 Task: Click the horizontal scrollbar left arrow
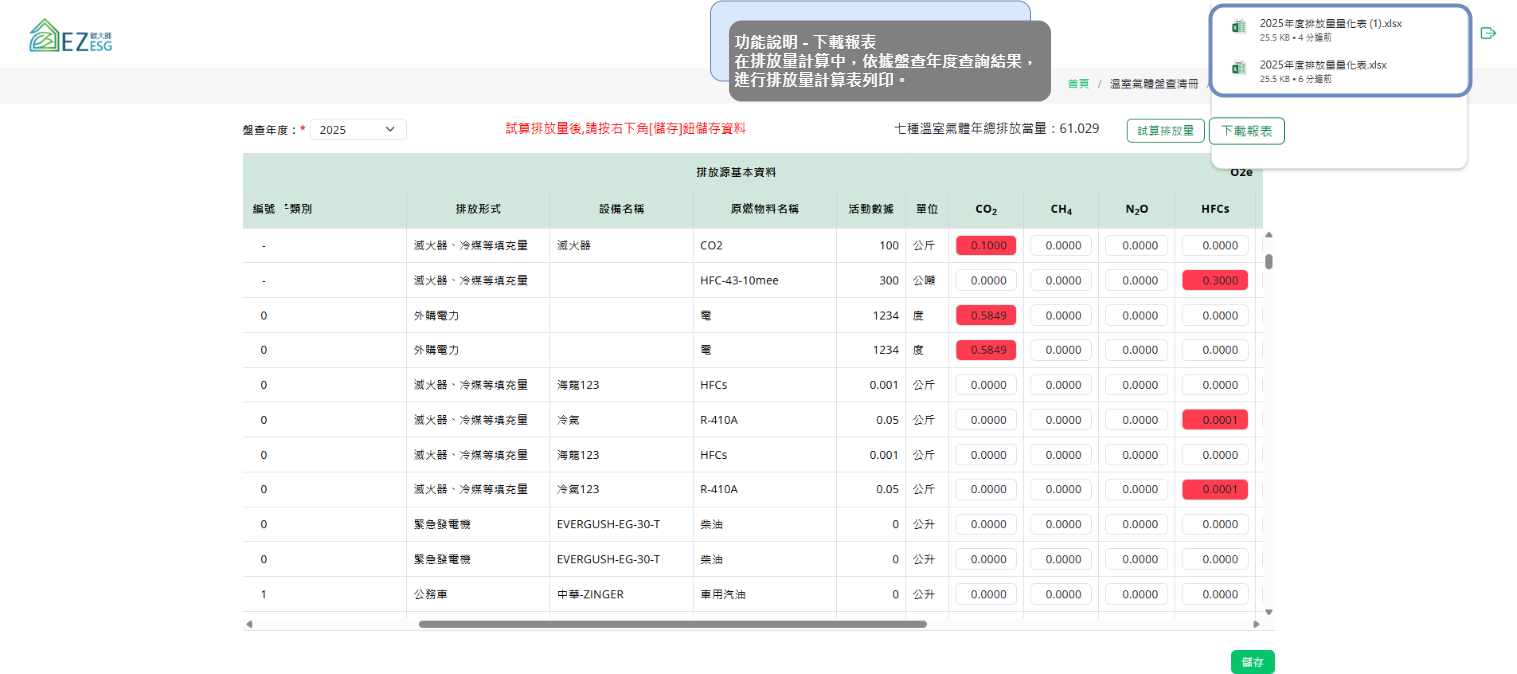coord(249,624)
